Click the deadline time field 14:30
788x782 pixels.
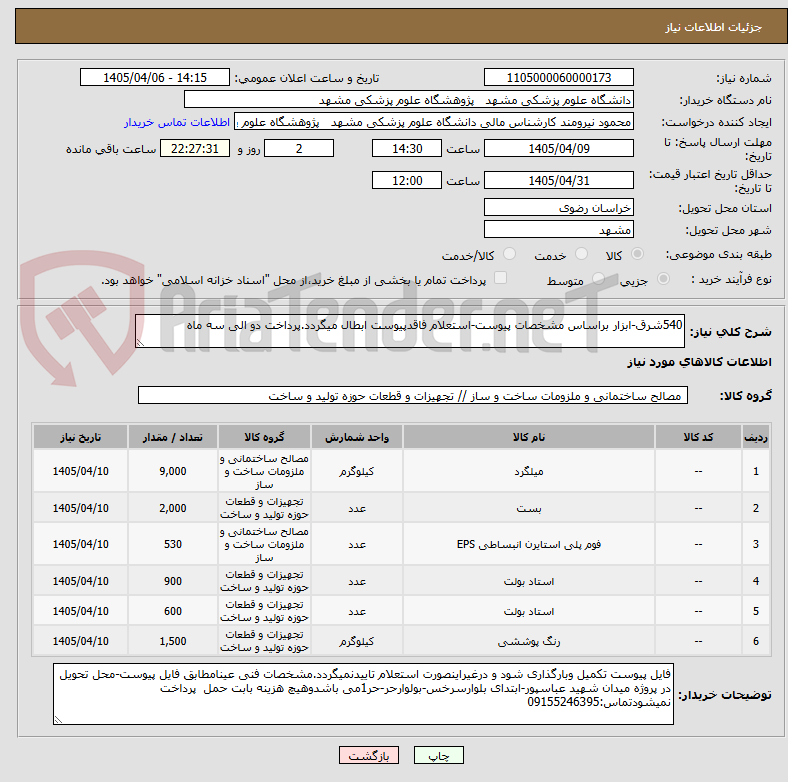407,148
